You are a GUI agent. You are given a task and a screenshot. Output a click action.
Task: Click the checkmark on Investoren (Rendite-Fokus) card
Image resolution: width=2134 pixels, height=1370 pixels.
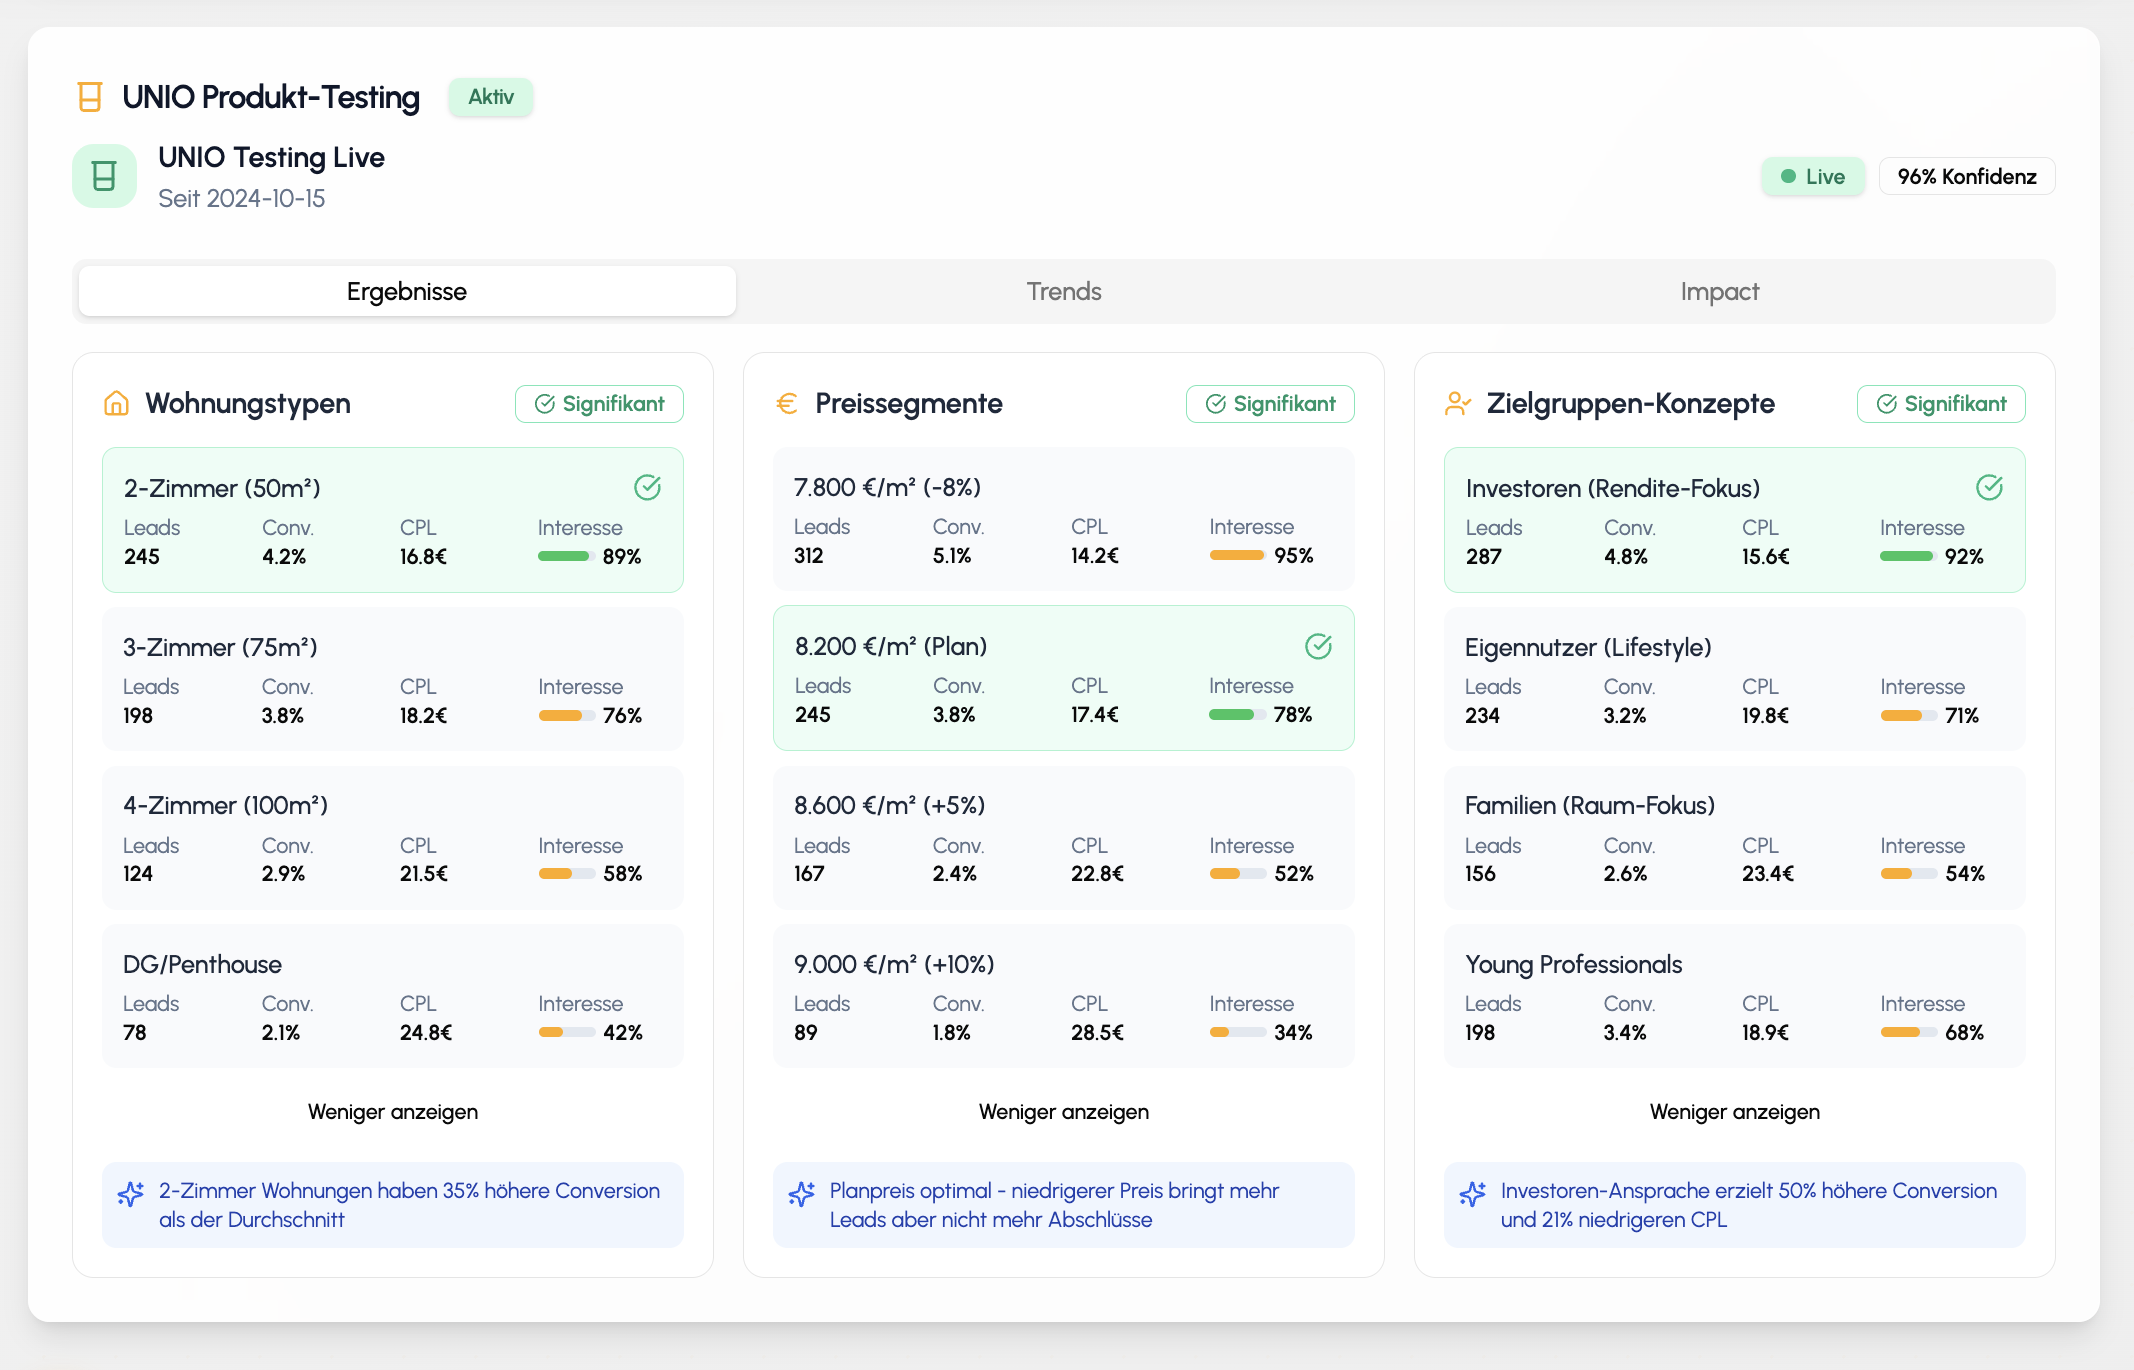point(1989,487)
